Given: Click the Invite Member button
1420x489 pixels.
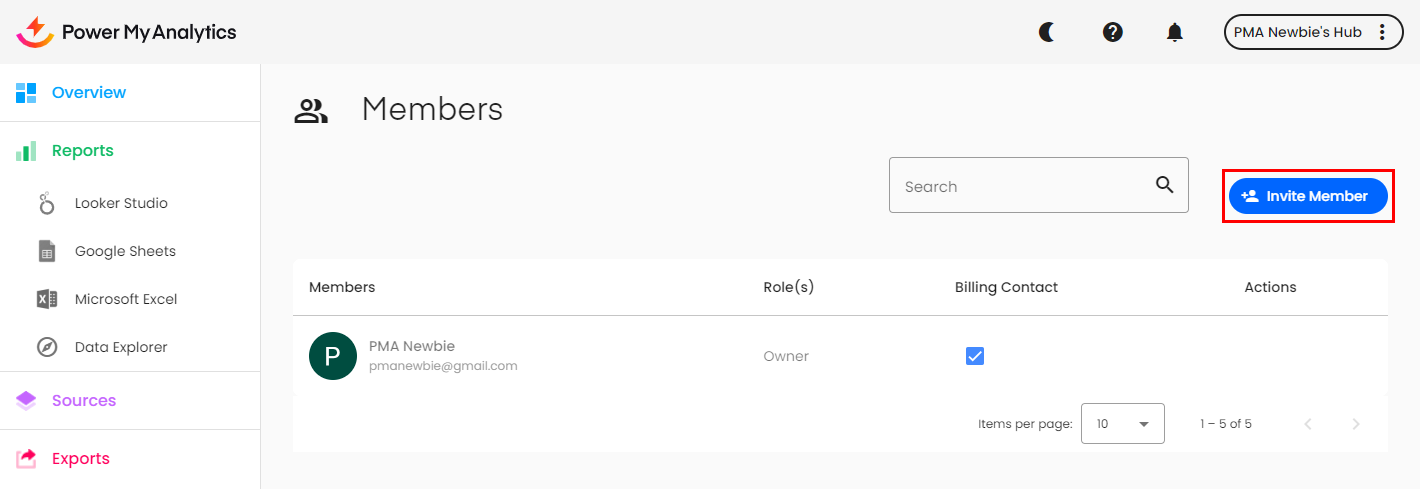Looking at the screenshot, I should point(1308,196).
